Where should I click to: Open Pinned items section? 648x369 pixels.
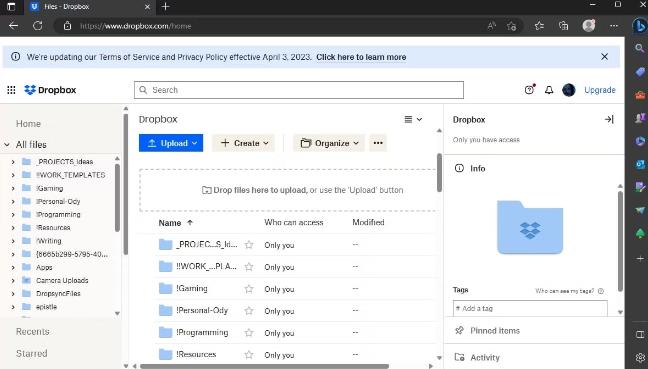495,331
